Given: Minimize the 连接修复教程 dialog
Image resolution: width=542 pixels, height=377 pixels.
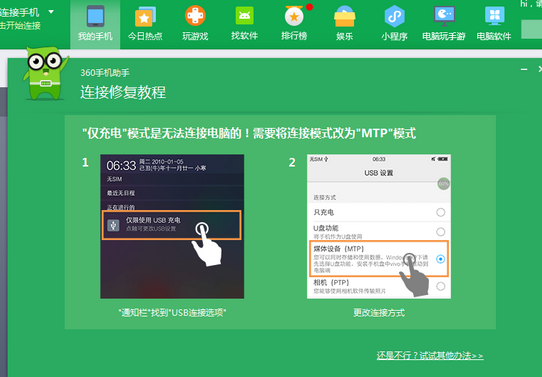Looking at the screenshot, I should pos(524,69).
